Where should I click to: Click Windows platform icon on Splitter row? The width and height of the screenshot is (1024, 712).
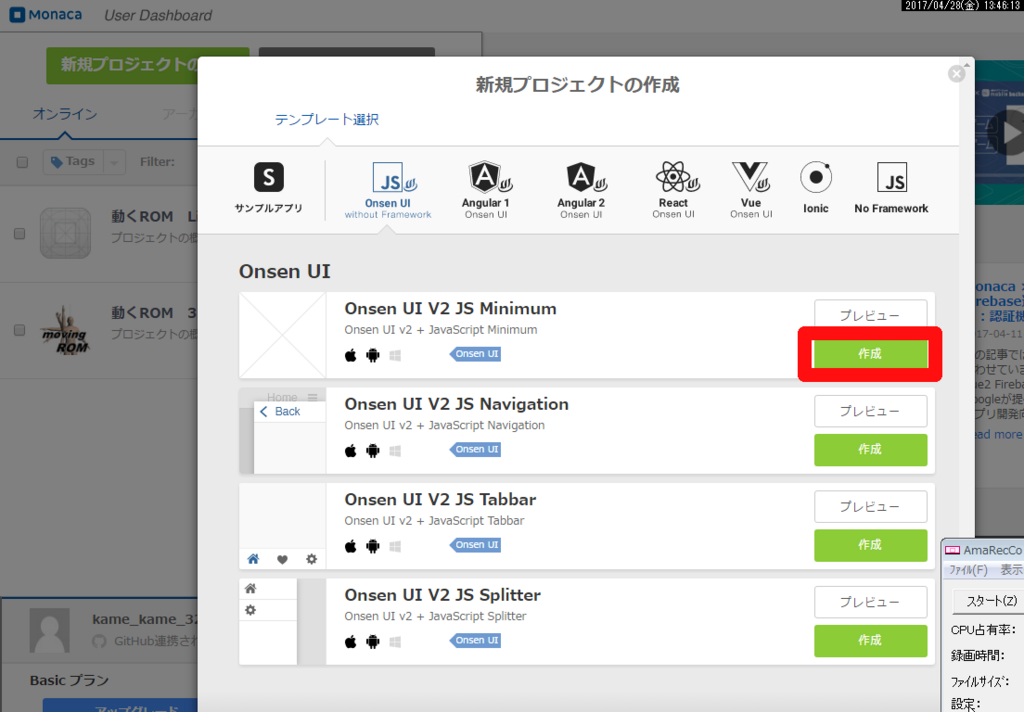pyautogui.click(x=395, y=641)
